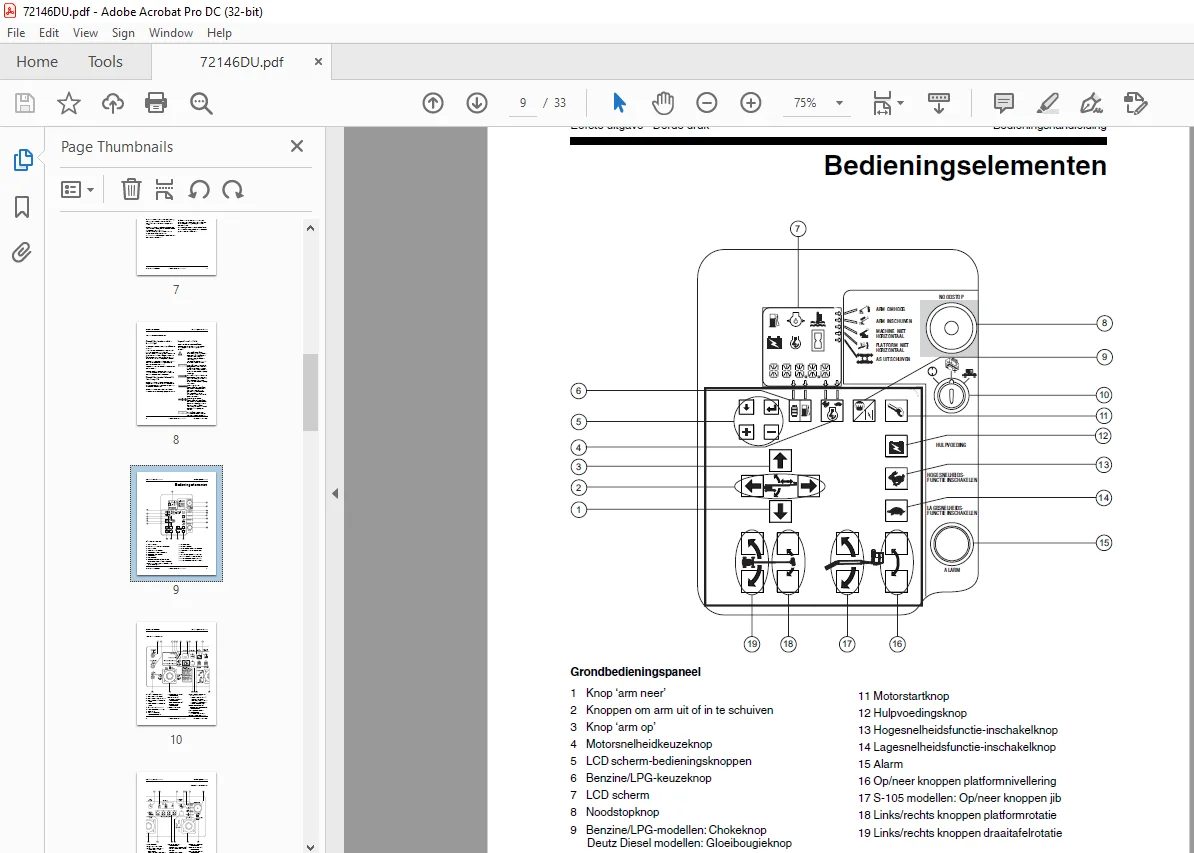Select the Highlight text pen tool
The width and height of the screenshot is (1194, 853).
(x=1048, y=103)
